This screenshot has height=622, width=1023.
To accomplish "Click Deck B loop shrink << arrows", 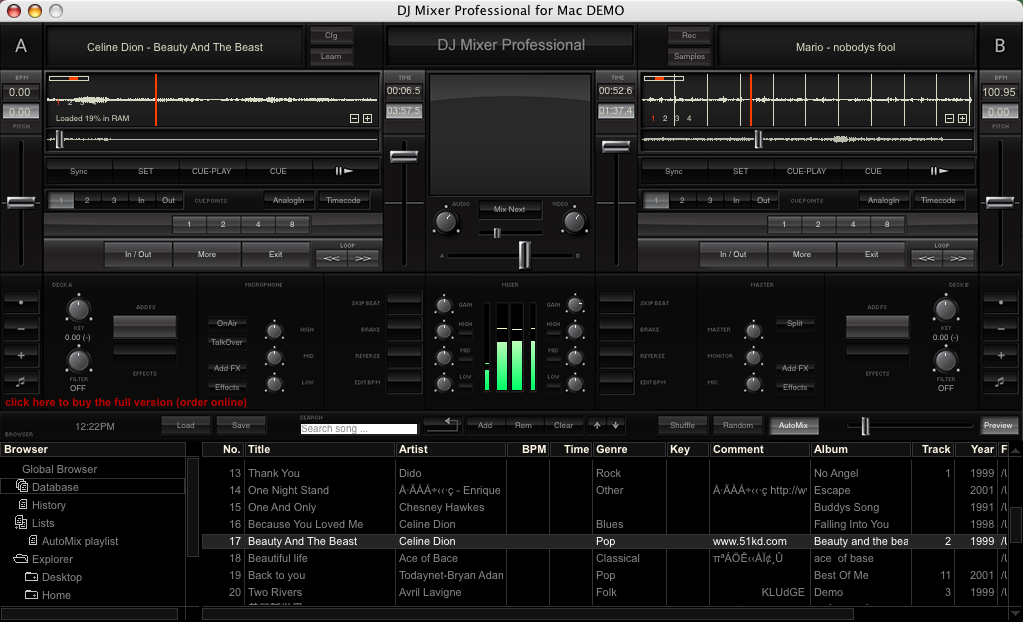I will pos(926,258).
